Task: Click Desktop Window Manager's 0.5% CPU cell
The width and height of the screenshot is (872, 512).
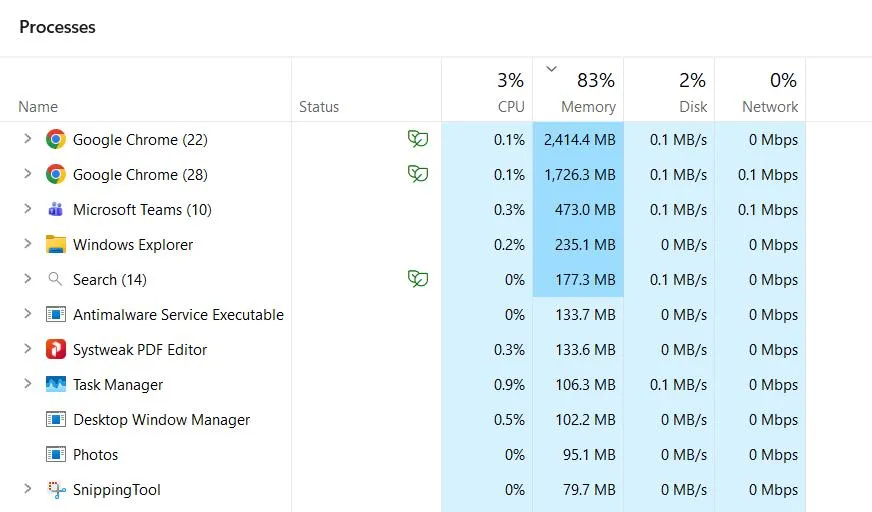Action: click(x=487, y=420)
